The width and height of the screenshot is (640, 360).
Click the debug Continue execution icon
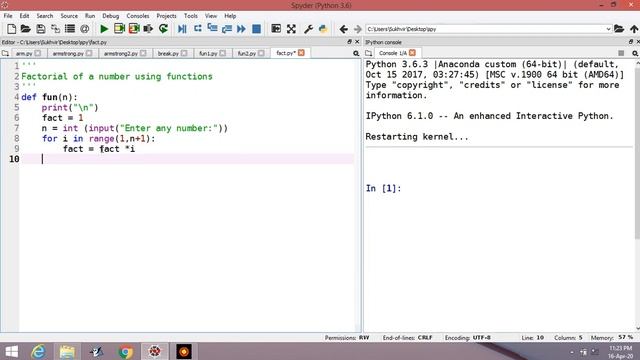click(241, 29)
